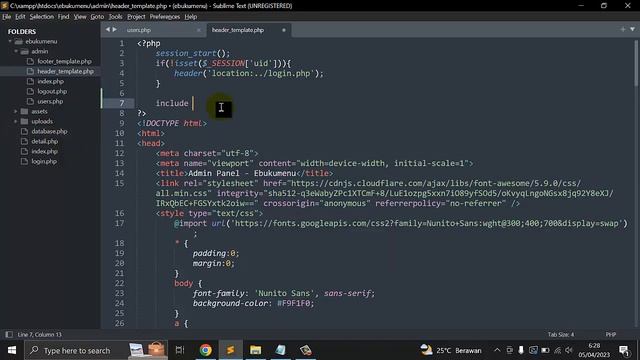Open detail.php in sidebar
Image resolution: width=640 pixels, height=360 pixels.
[x=44, y=141]
